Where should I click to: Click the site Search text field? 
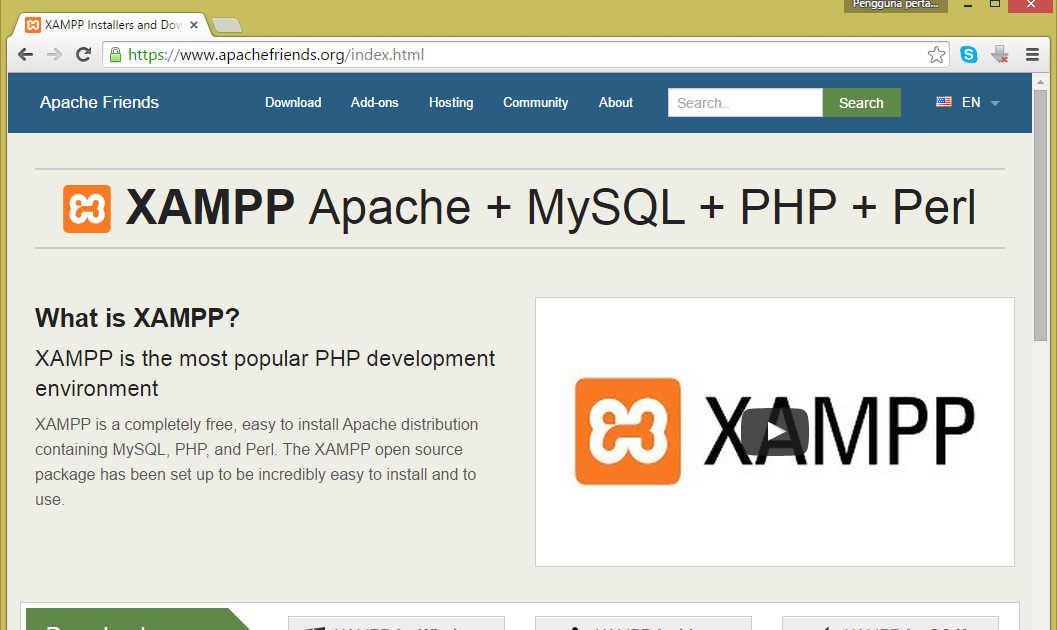coord(745,102)
